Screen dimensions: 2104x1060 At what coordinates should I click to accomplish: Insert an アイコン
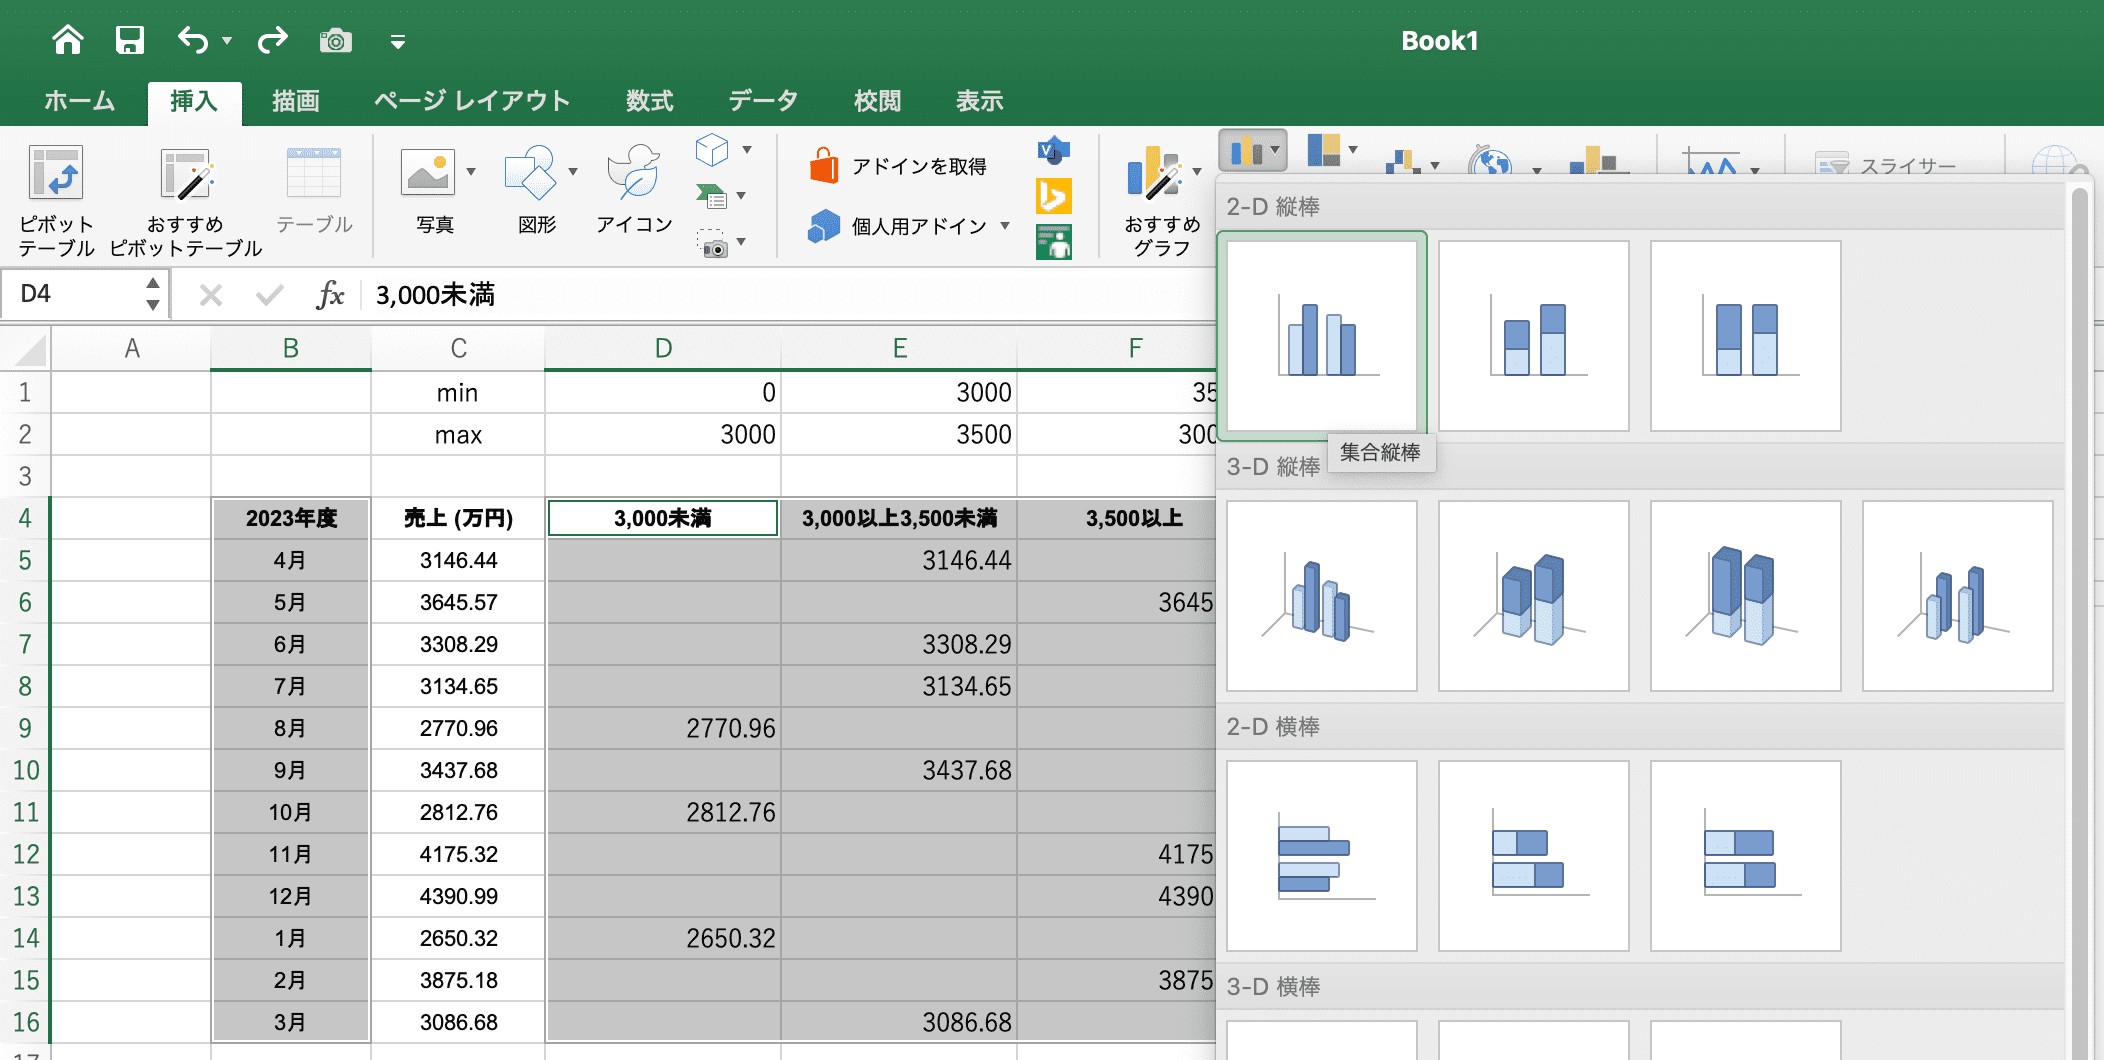pyautogui.click(x=634, y=190)
